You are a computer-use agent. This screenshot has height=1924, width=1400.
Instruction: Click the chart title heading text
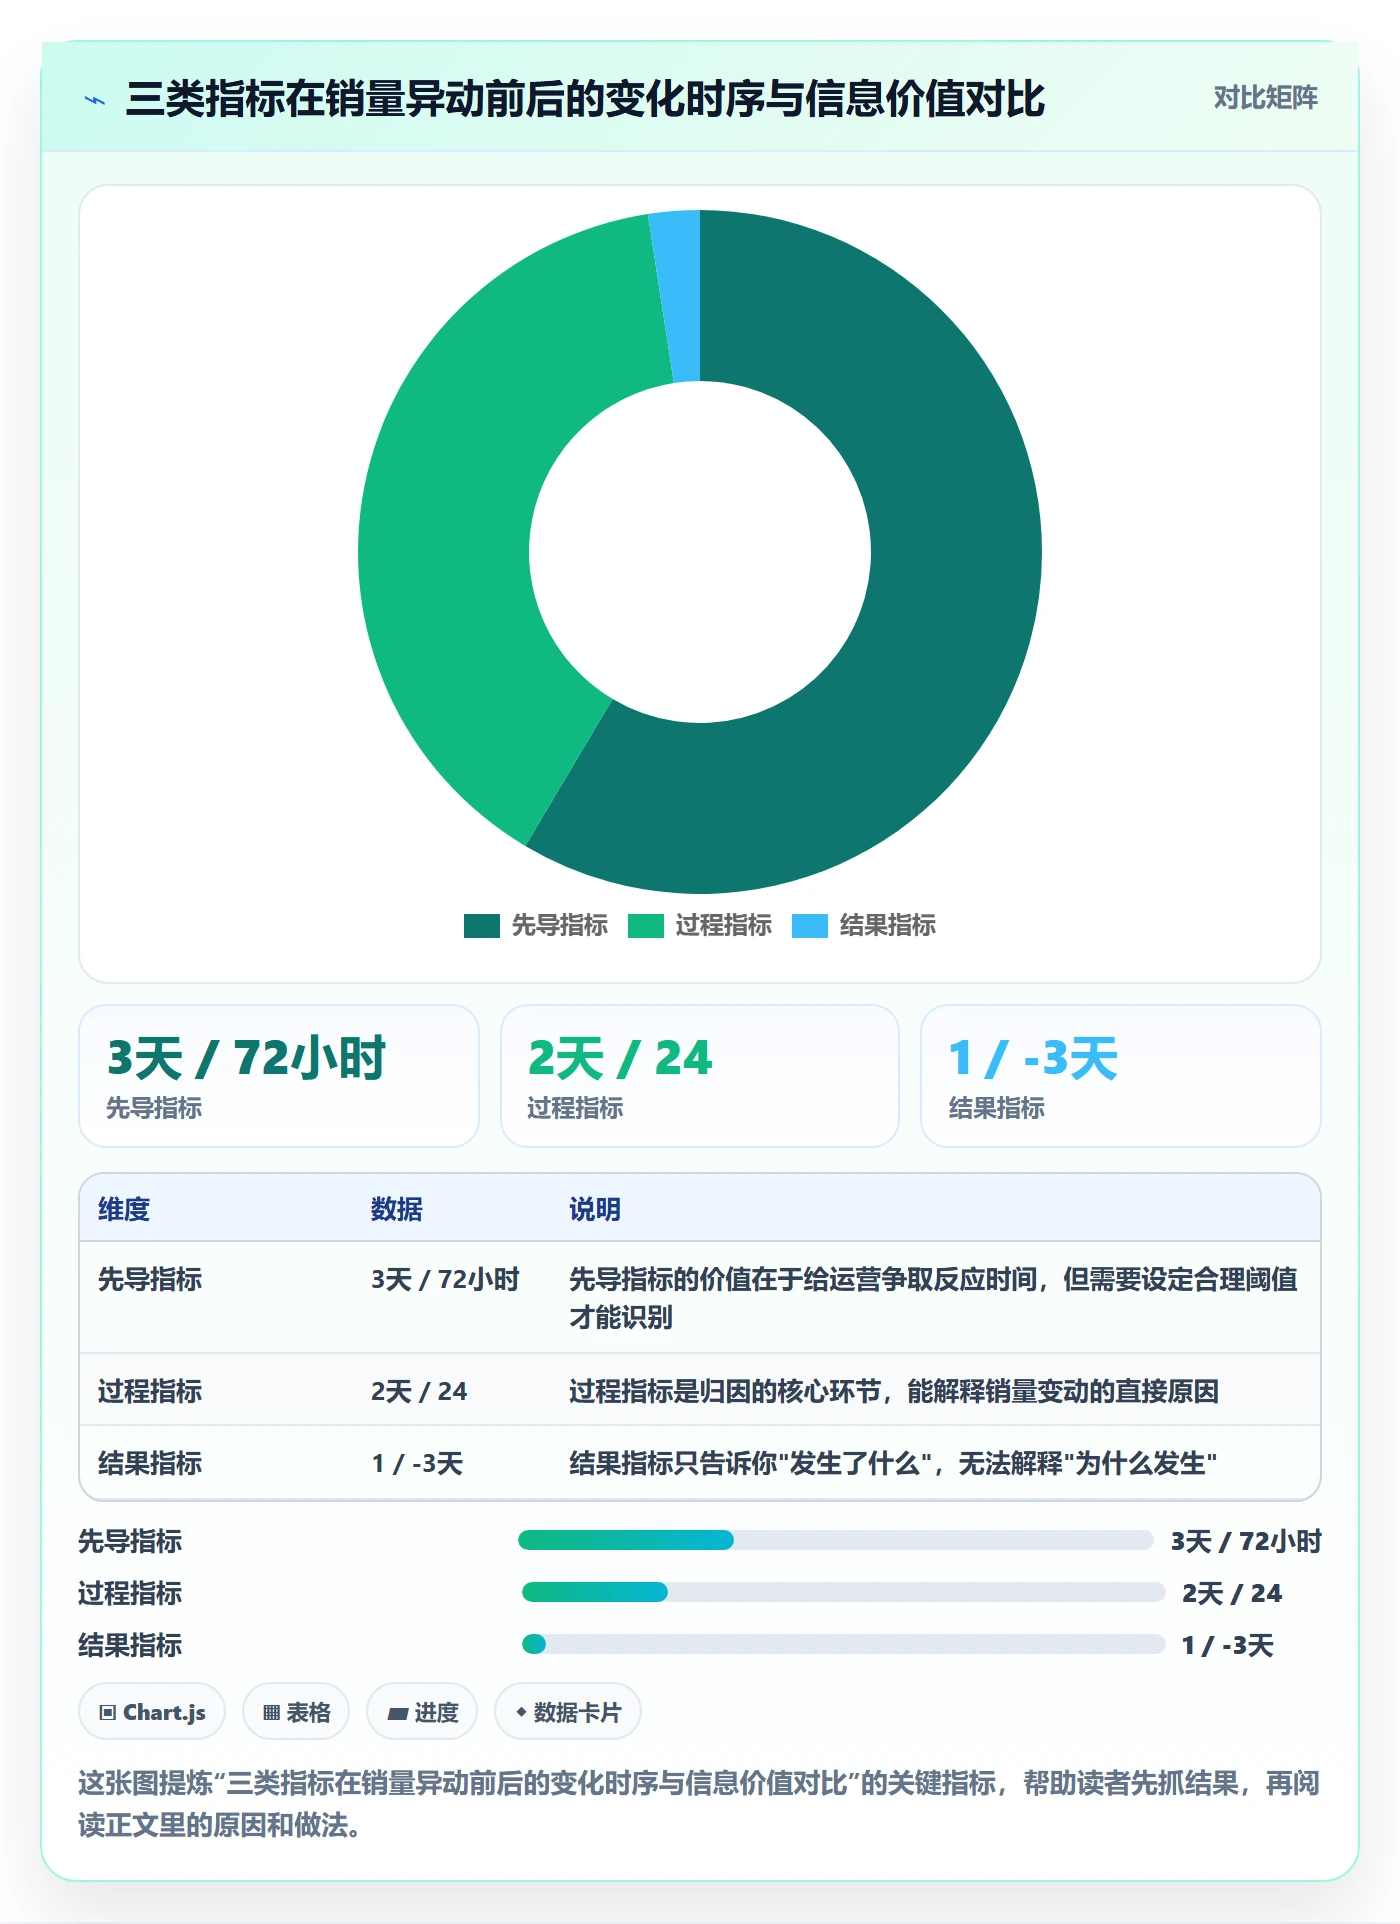[585, 99]
